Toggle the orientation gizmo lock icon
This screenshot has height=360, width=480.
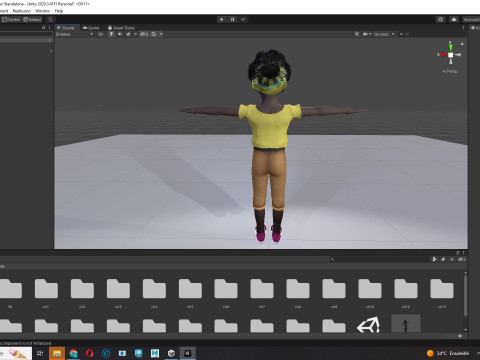[x=462, y=44]
